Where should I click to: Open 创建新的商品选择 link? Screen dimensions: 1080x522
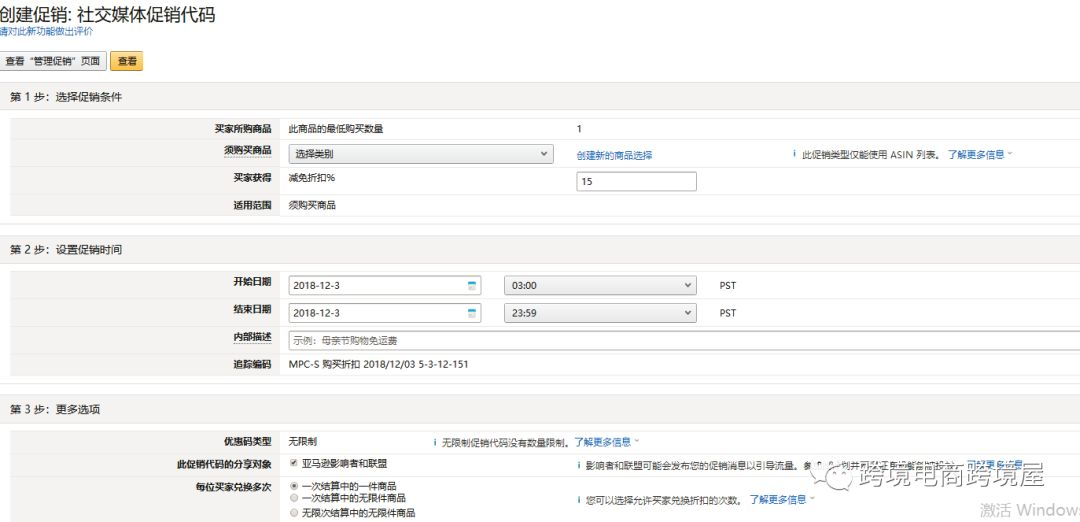(614, 156)
